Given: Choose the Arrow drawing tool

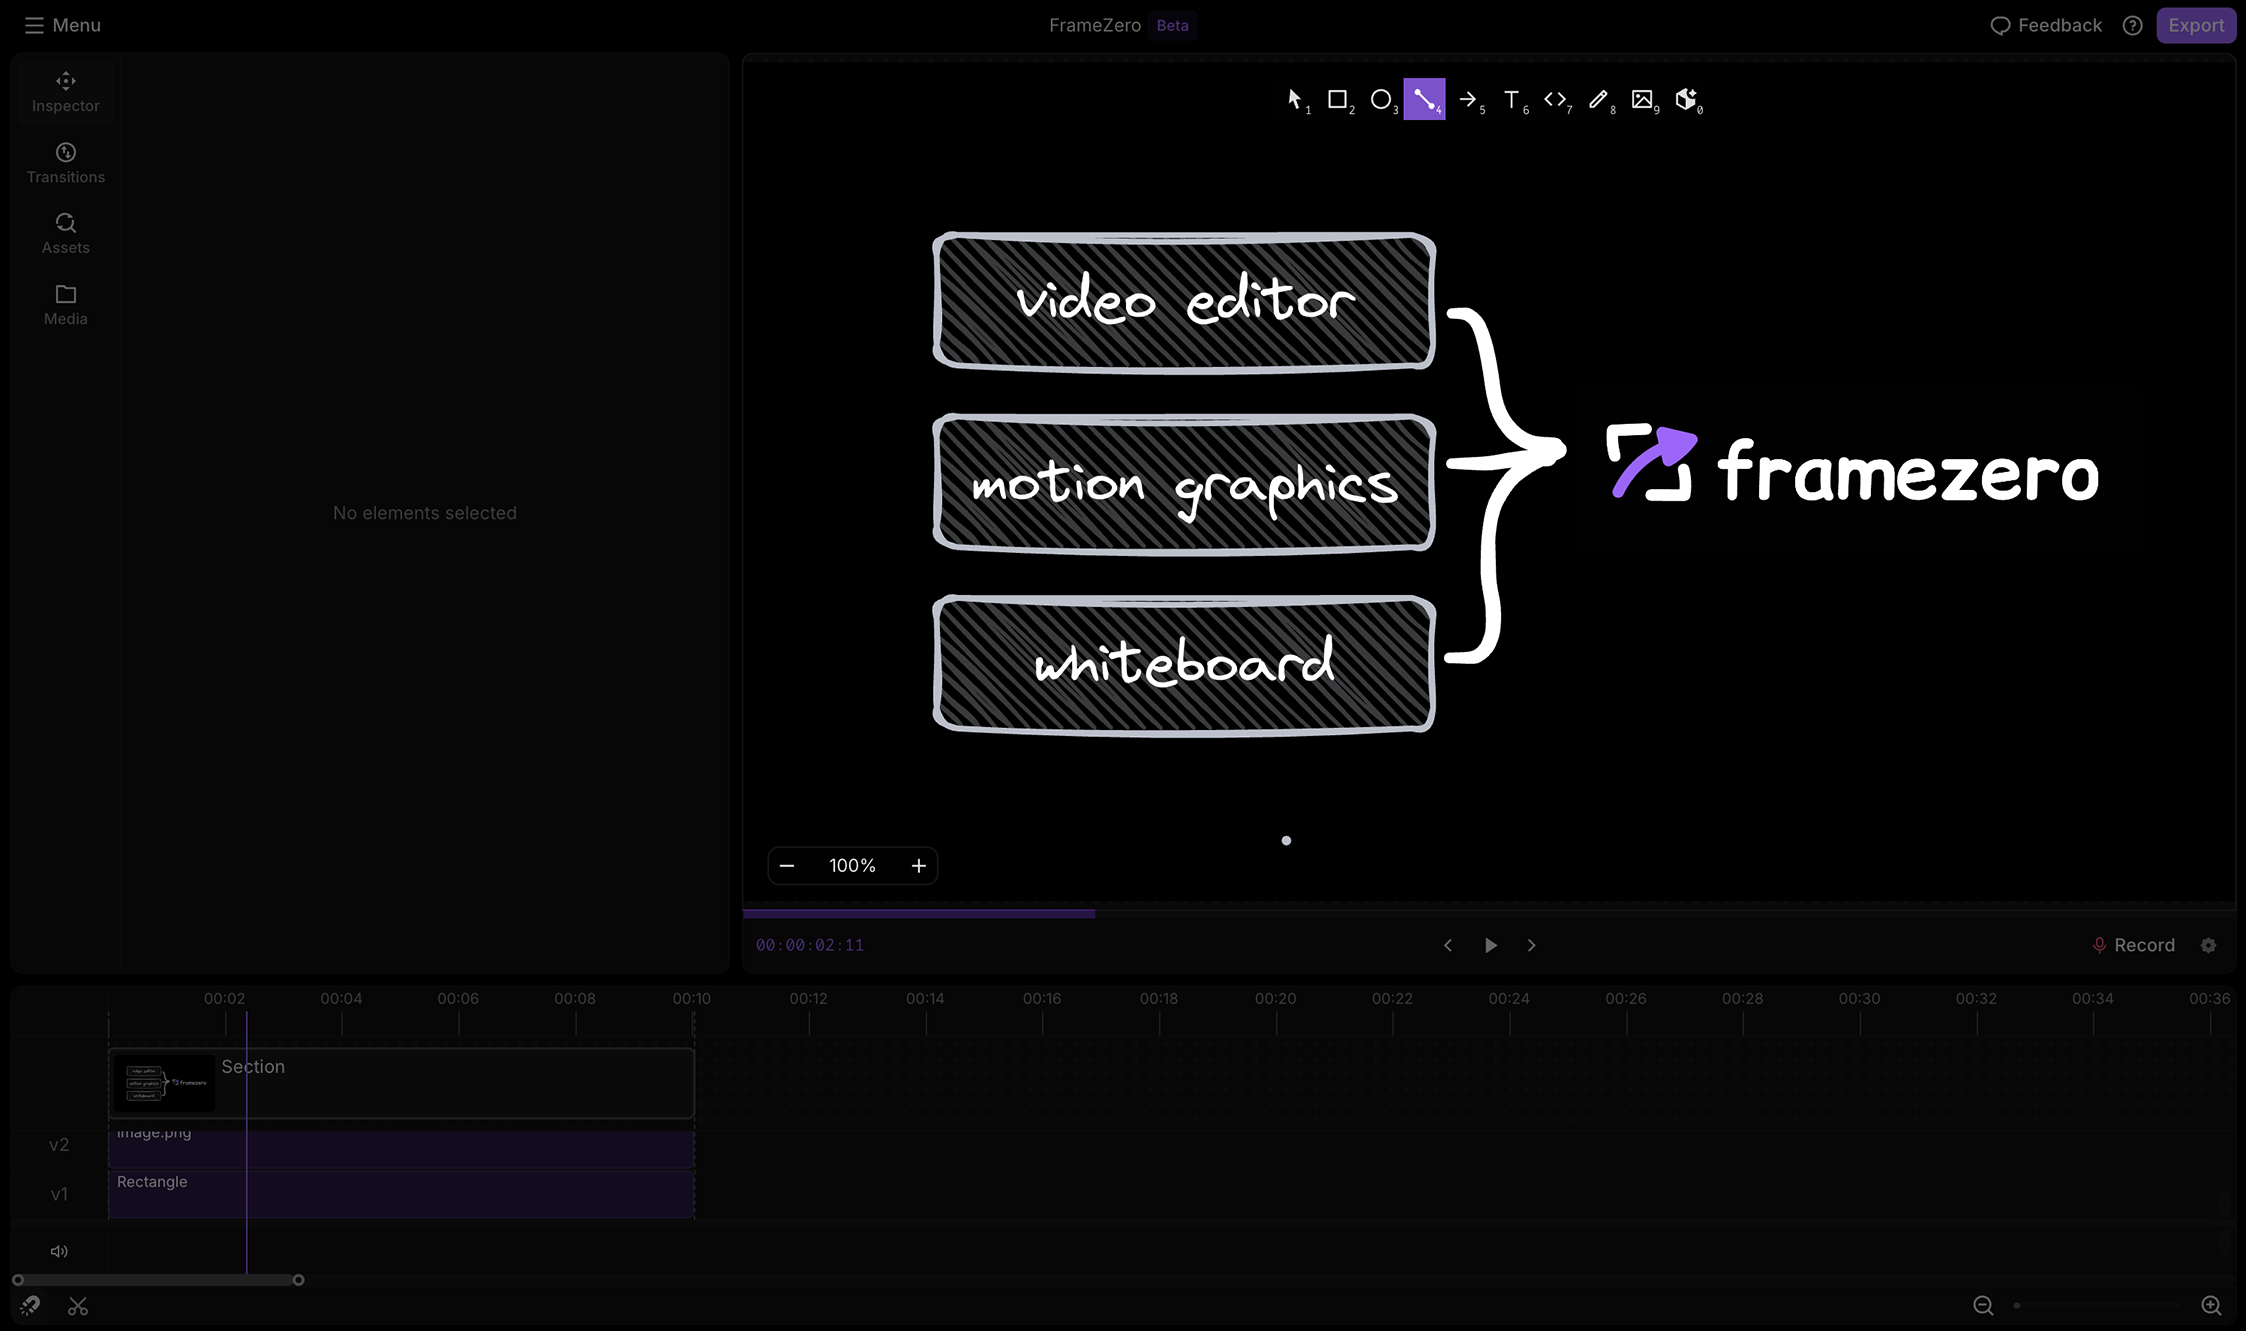Looking at the screenshot, I should (x=1468, y=99).
